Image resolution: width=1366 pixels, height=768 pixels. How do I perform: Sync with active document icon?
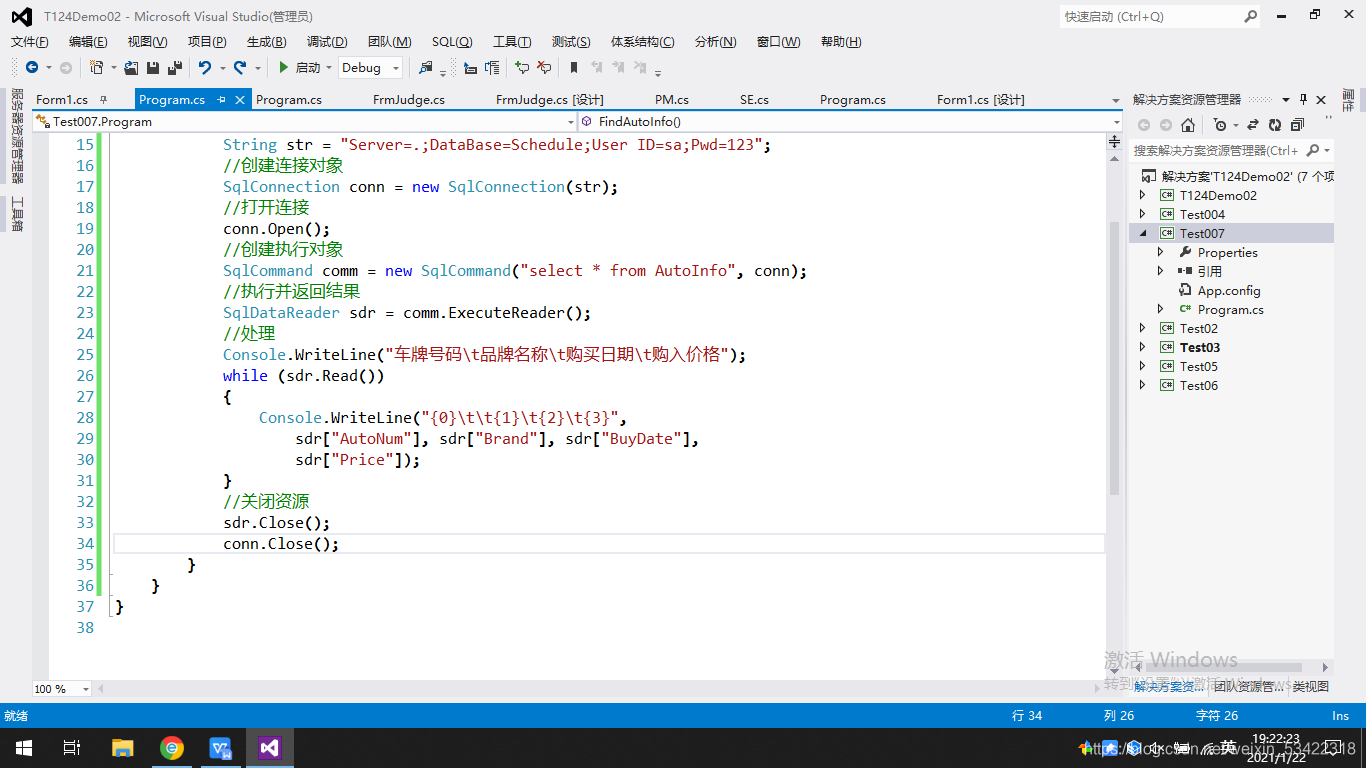click(x=1253, y=125)
